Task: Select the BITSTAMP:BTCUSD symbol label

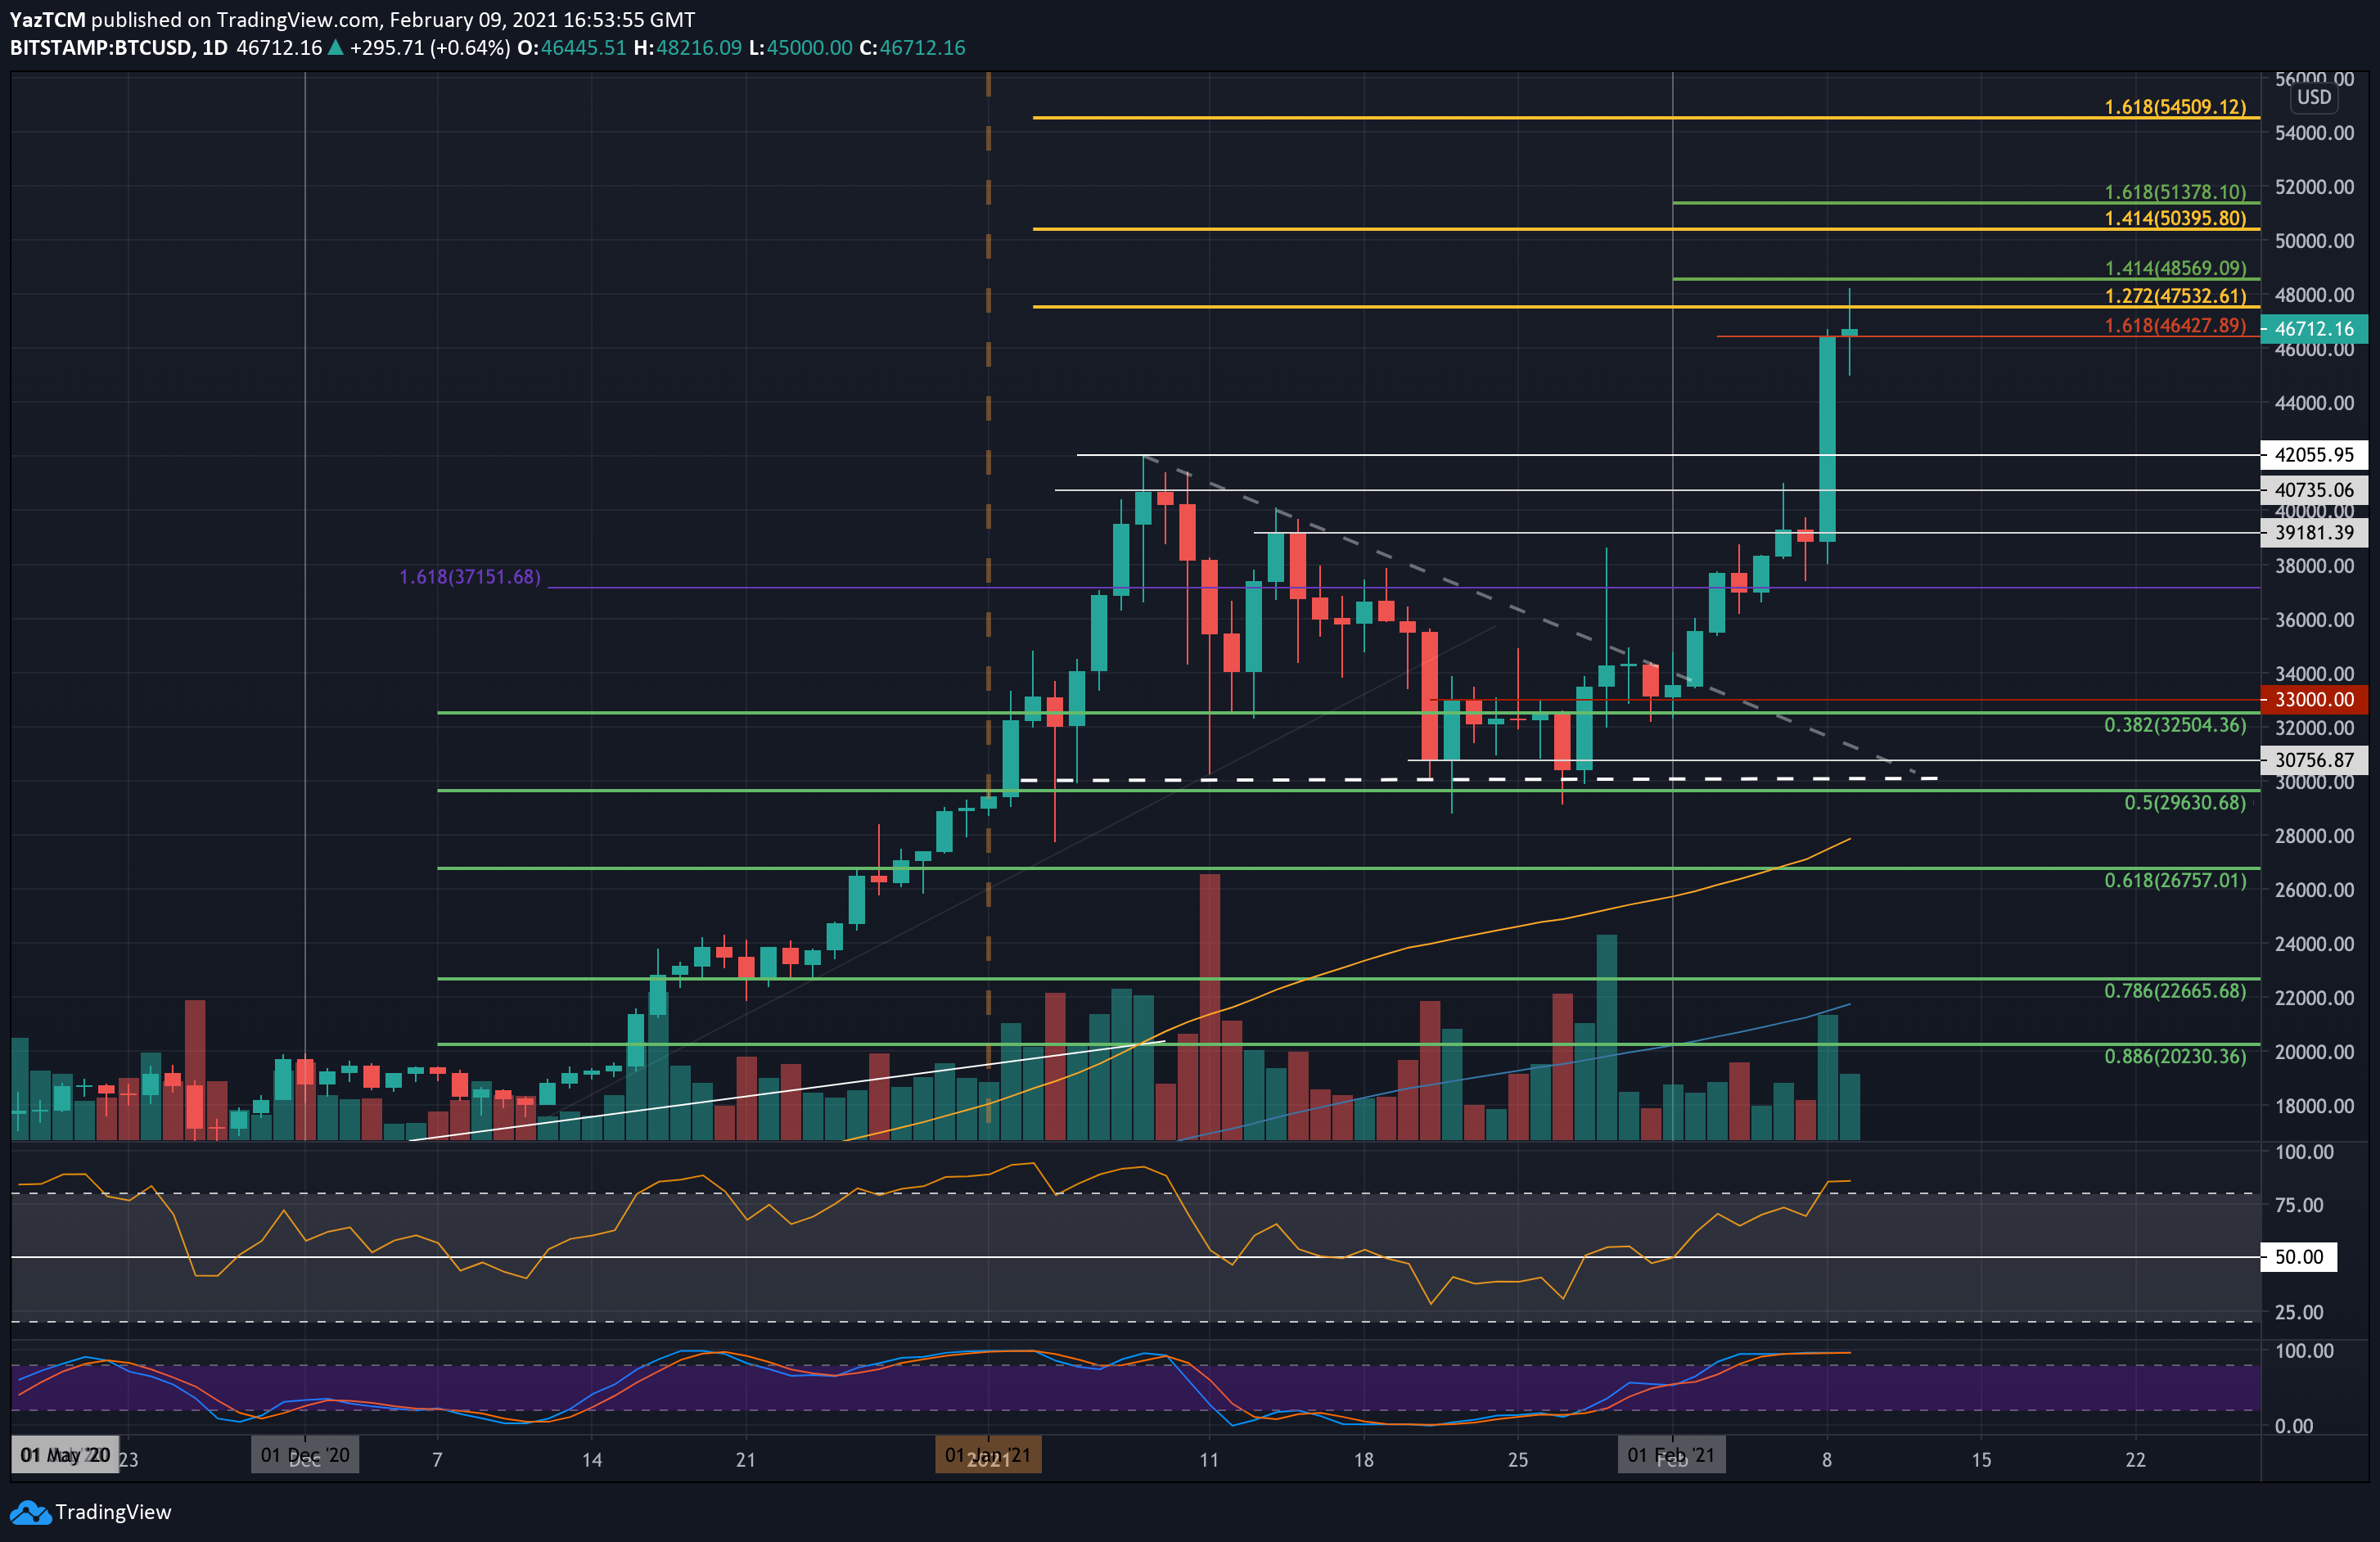Action: (x=101, y=47)
